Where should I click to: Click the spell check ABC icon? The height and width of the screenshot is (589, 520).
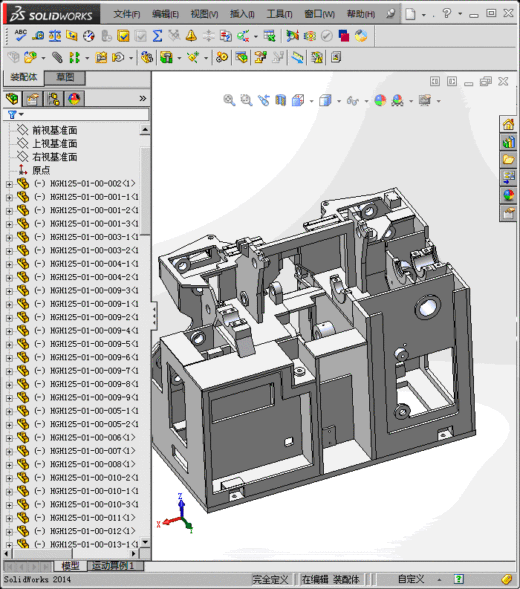pos(20,36)
